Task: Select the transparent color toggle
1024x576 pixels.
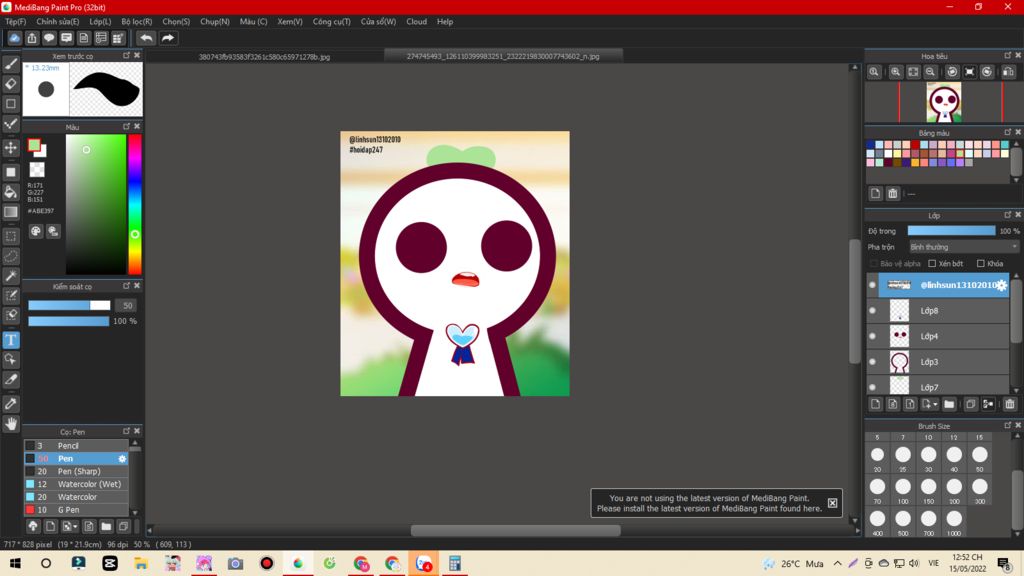Action: tap(37, 170)
